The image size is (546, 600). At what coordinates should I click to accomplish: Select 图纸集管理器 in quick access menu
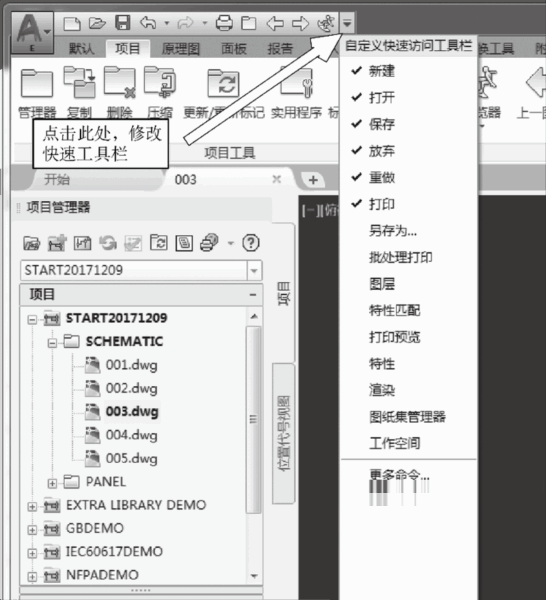(408, 417)
